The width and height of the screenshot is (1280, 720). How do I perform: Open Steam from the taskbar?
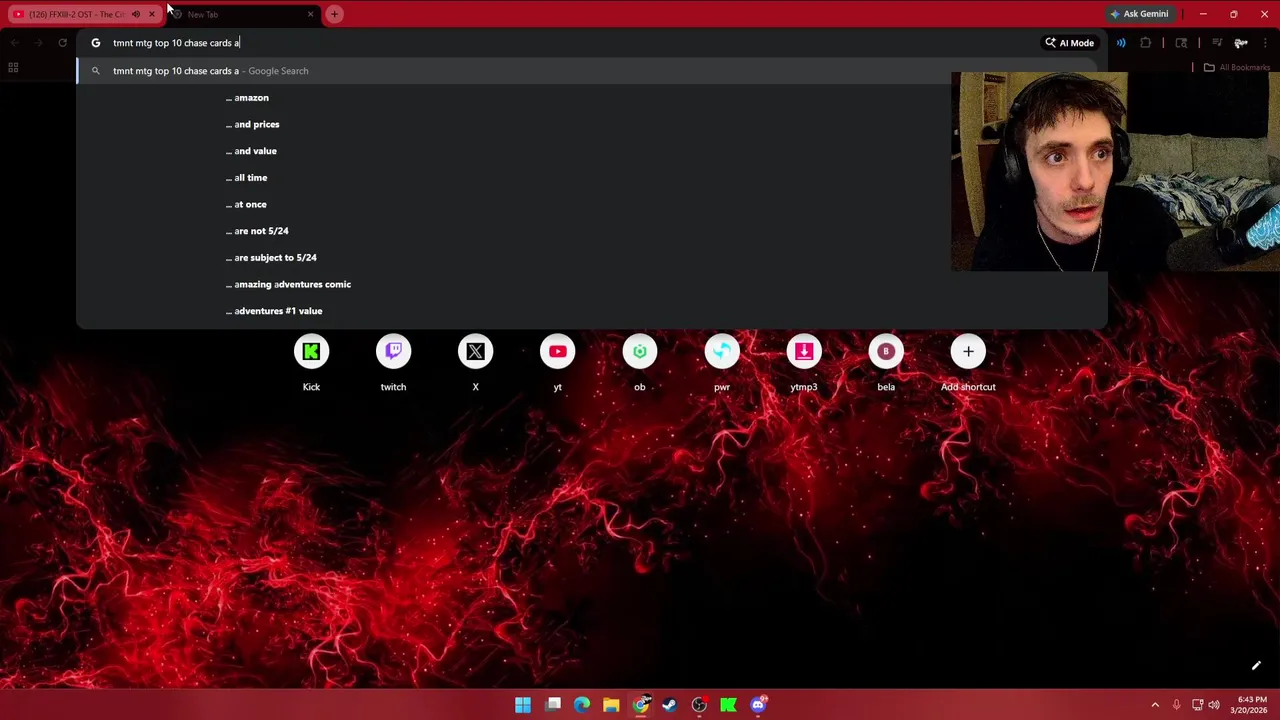(669, 705)
